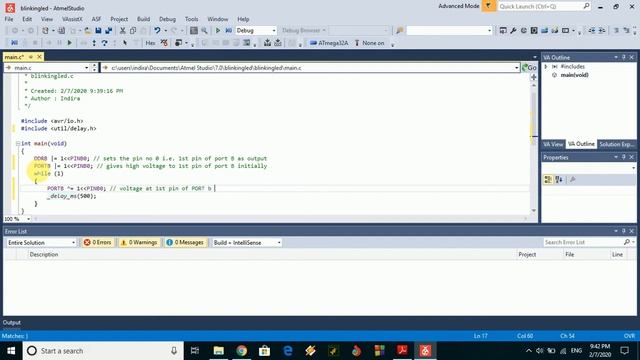Open the Edit menu
This screenshot has height=360, width=640.
click(27, 19)
